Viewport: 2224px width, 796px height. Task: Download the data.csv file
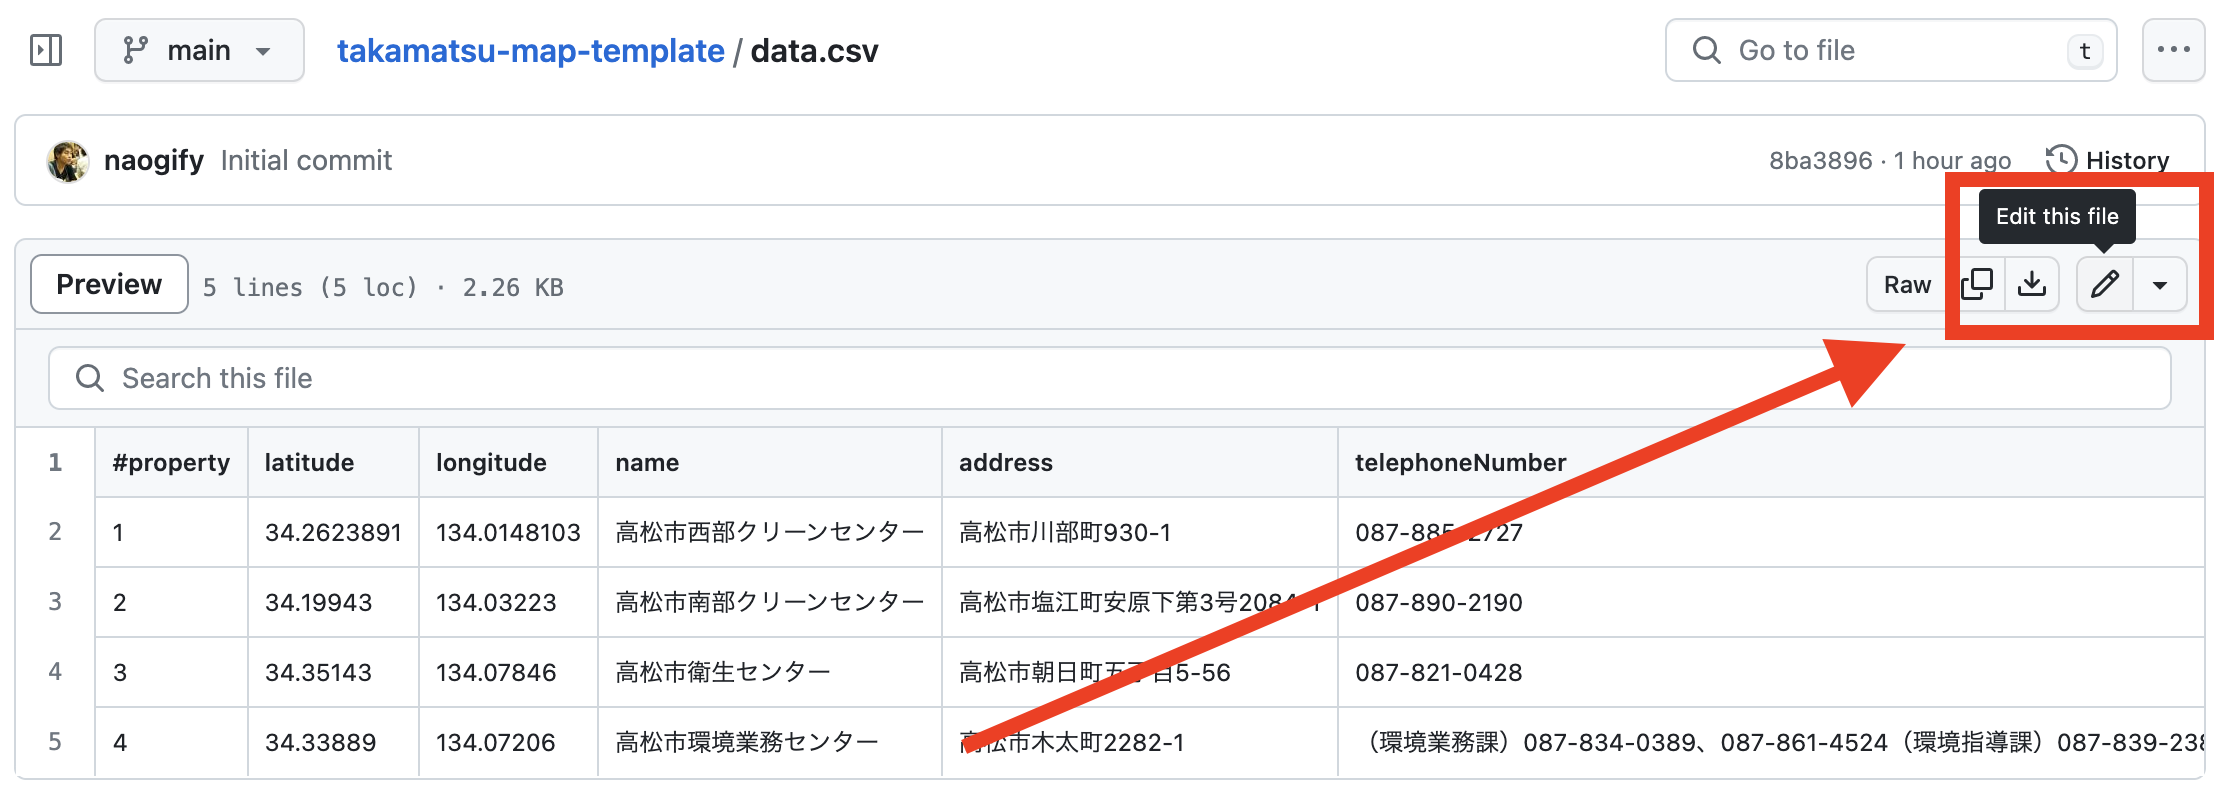2032,284
